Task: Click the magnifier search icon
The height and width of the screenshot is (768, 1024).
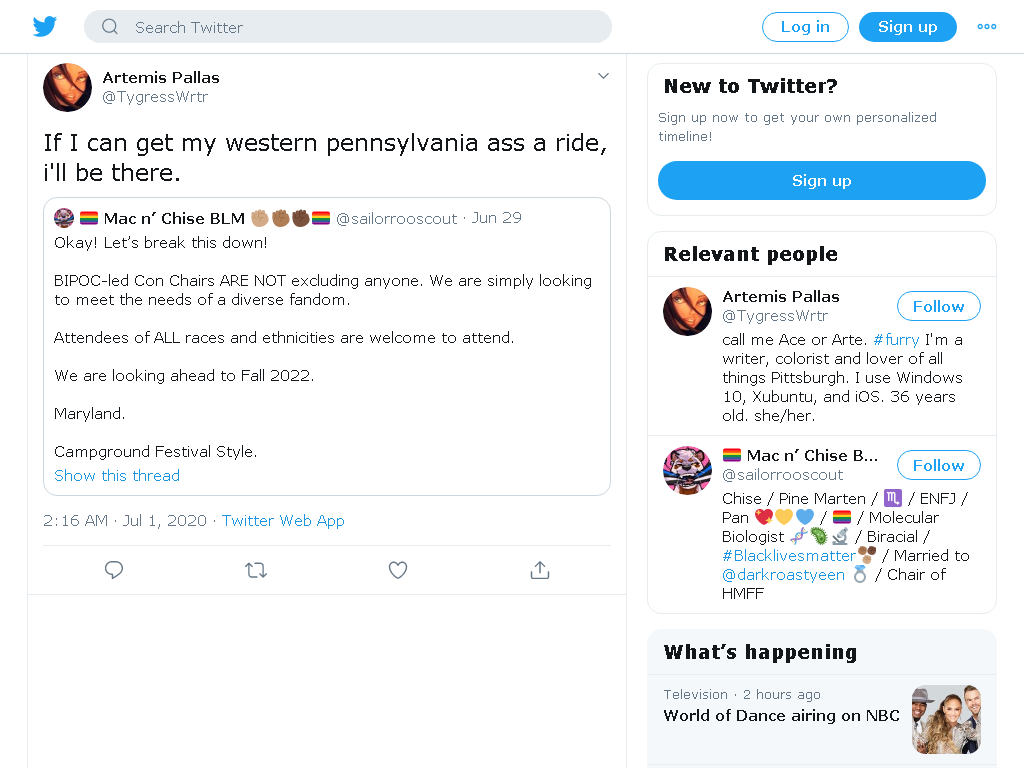Action: point(110,27)
